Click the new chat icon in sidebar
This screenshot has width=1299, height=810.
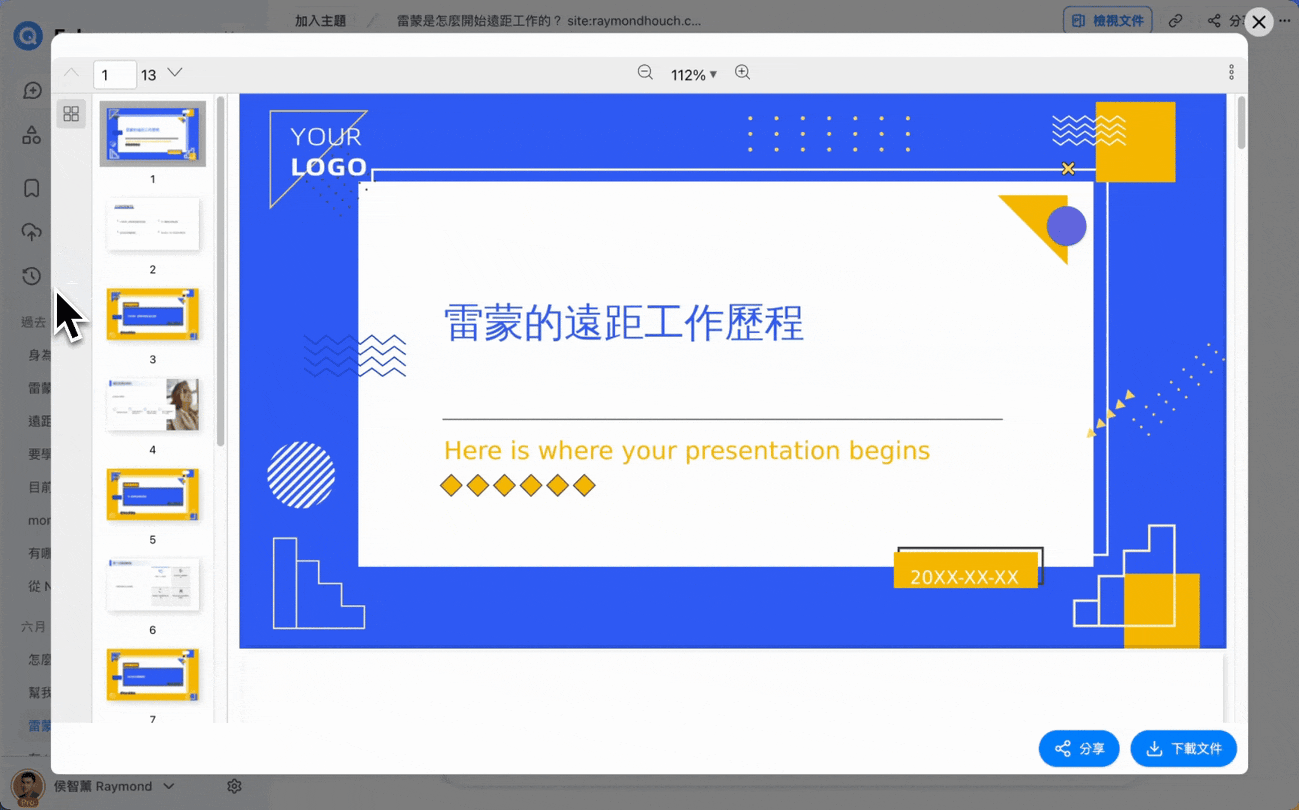[x=32, y=91]
